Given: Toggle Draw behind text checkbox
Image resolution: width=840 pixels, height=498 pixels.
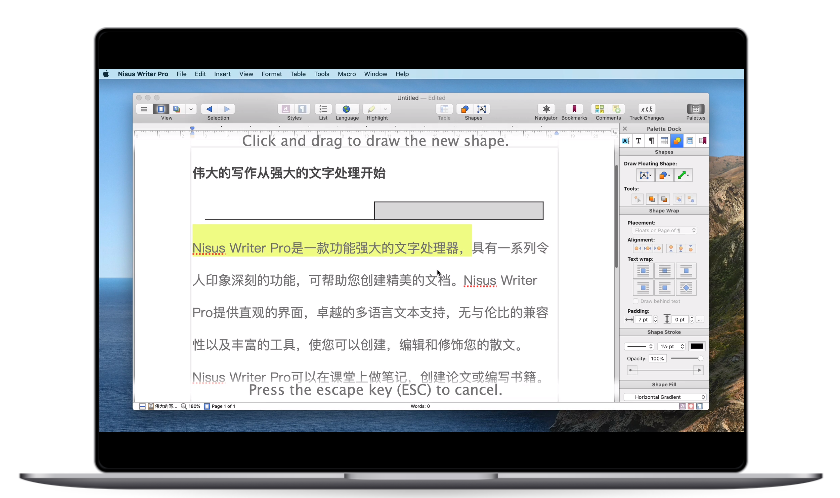Looking at the screenshot, I should pos(636,301).
